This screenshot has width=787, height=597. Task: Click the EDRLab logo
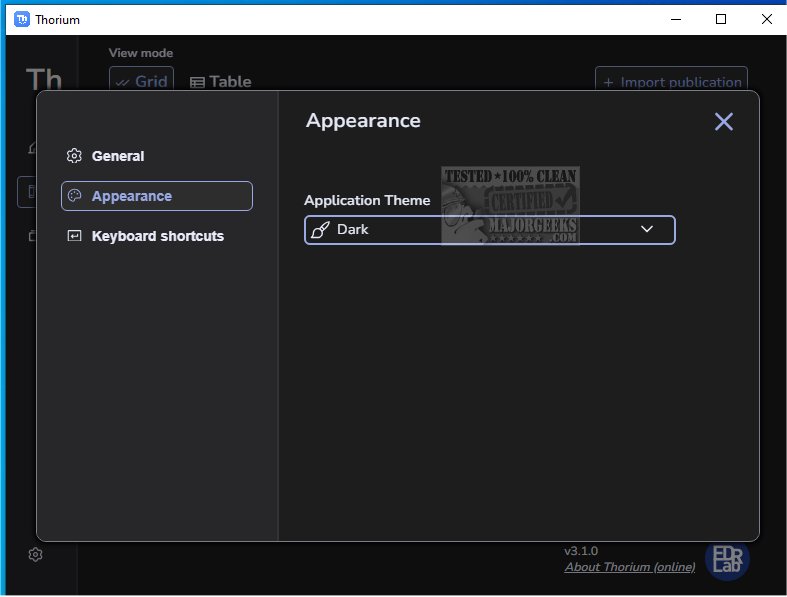tap(727, 559)
